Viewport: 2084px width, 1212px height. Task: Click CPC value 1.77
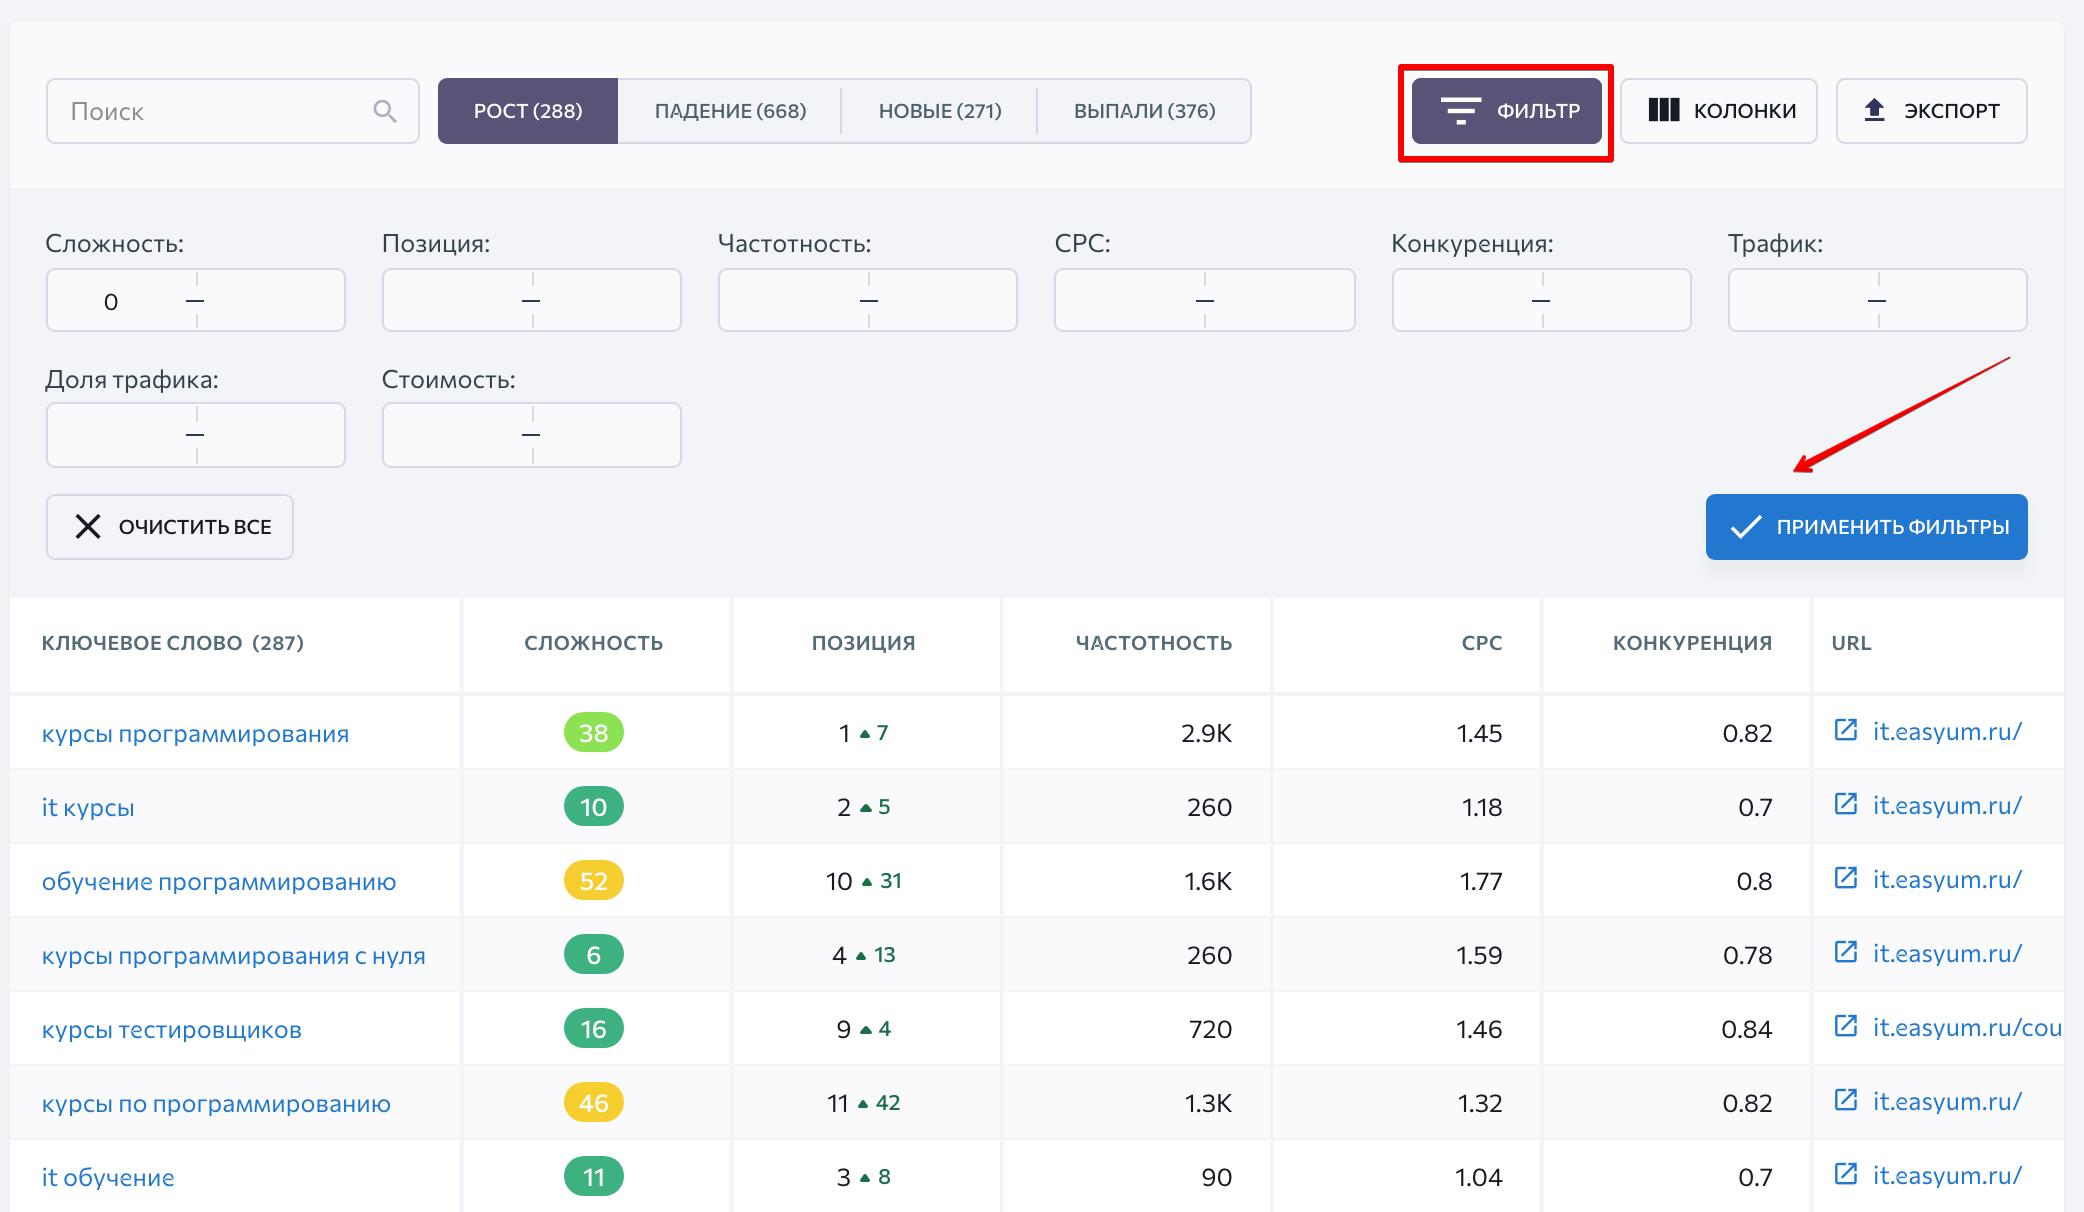point(1481,881)
